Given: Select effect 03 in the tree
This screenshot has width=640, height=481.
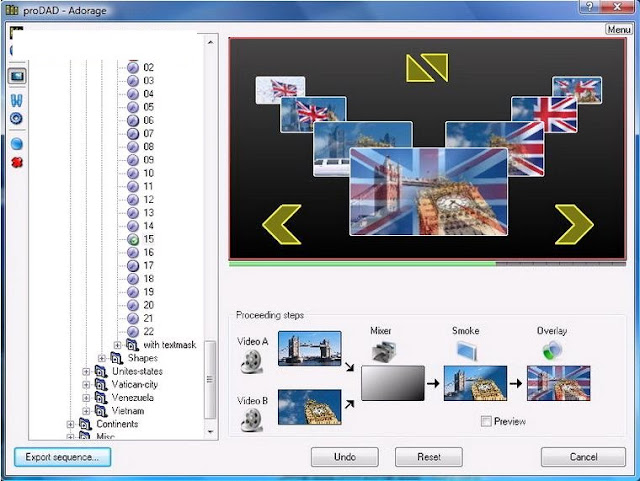Looking at the screenshot, I should point(141,80).
